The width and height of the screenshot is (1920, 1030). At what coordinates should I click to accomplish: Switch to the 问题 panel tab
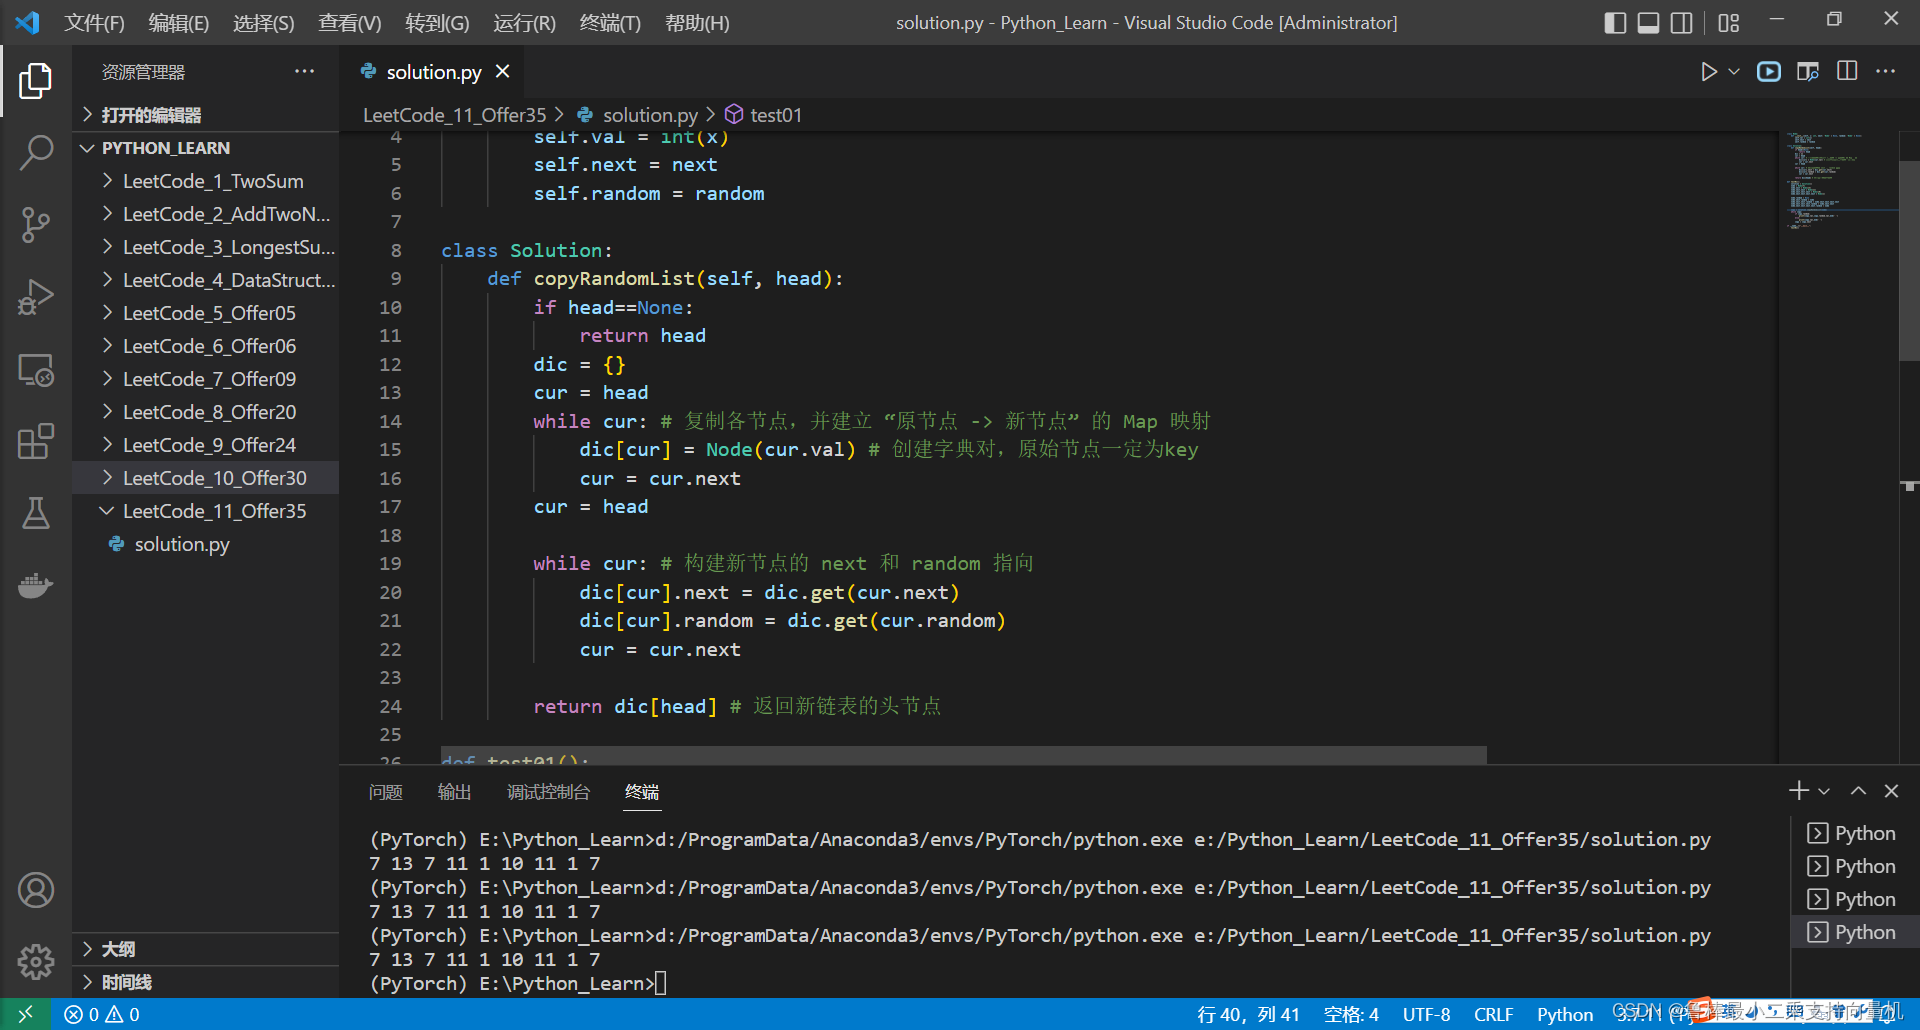tap(385, 792)
